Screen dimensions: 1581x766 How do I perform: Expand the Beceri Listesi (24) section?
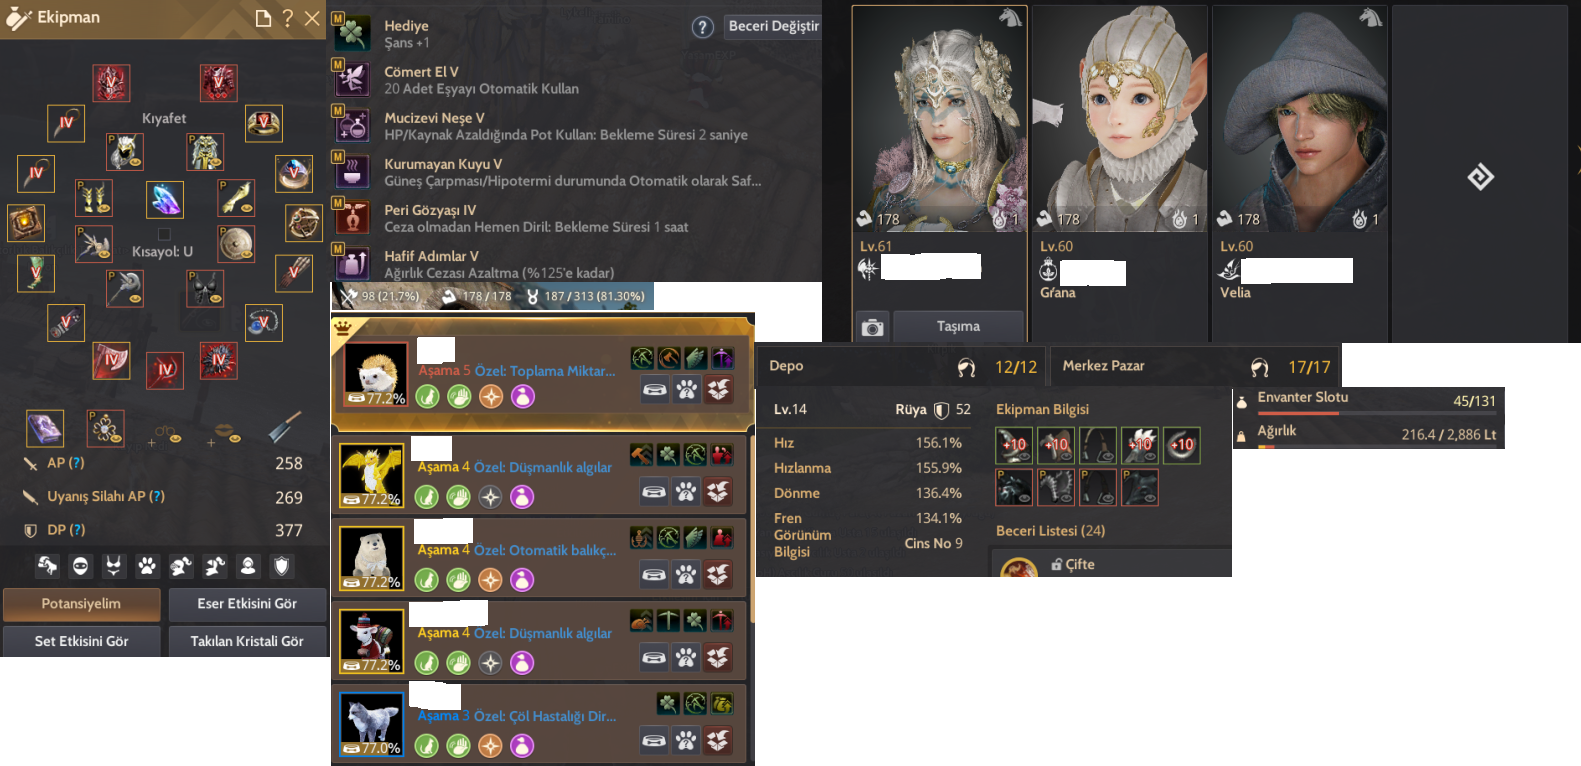(x=1050, y=531)
